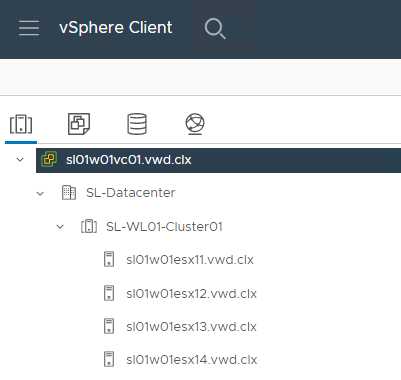
Task: Switch to Hosts and Clusters tab
Action: point(21,124)
